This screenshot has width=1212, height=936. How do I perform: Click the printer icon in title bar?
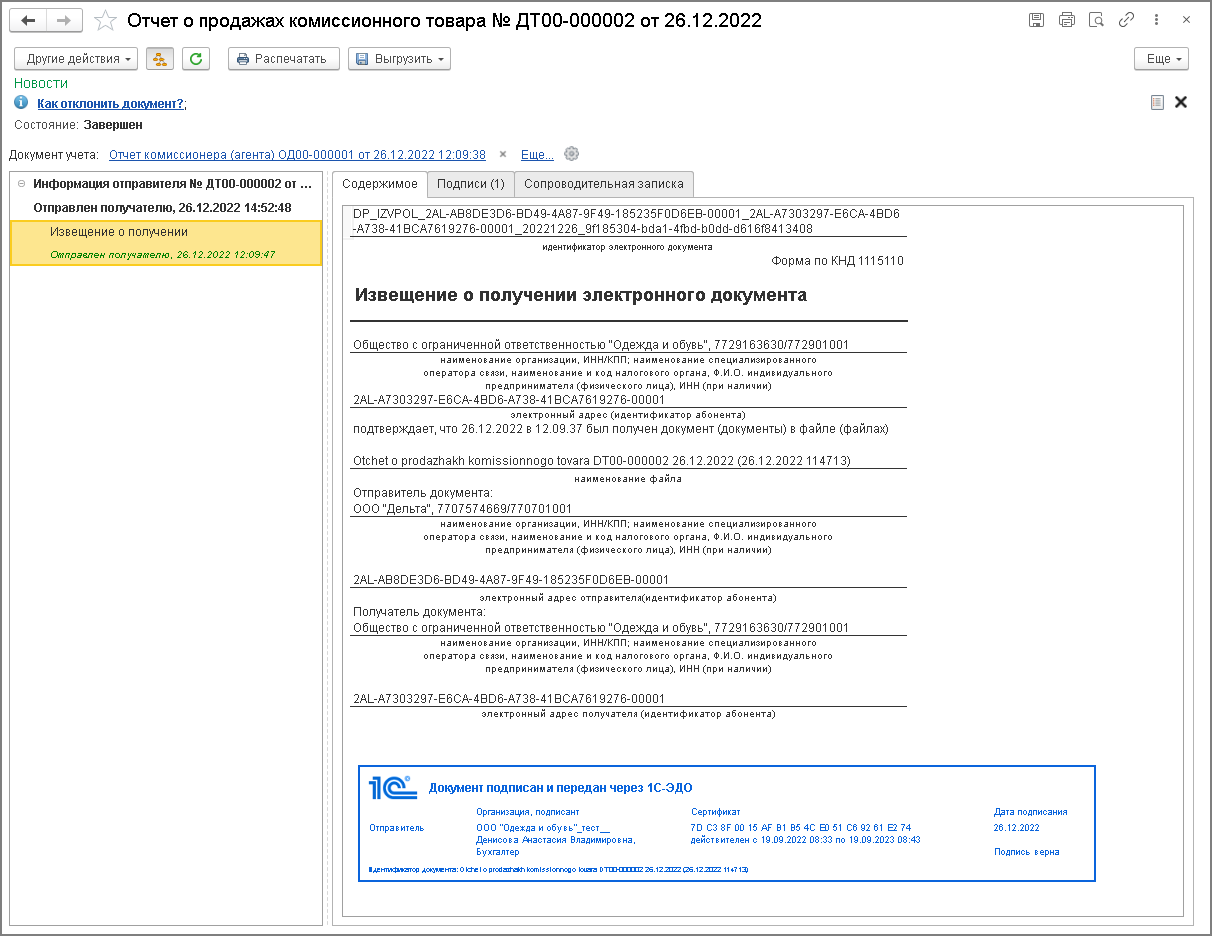[x=1066, y=20]
